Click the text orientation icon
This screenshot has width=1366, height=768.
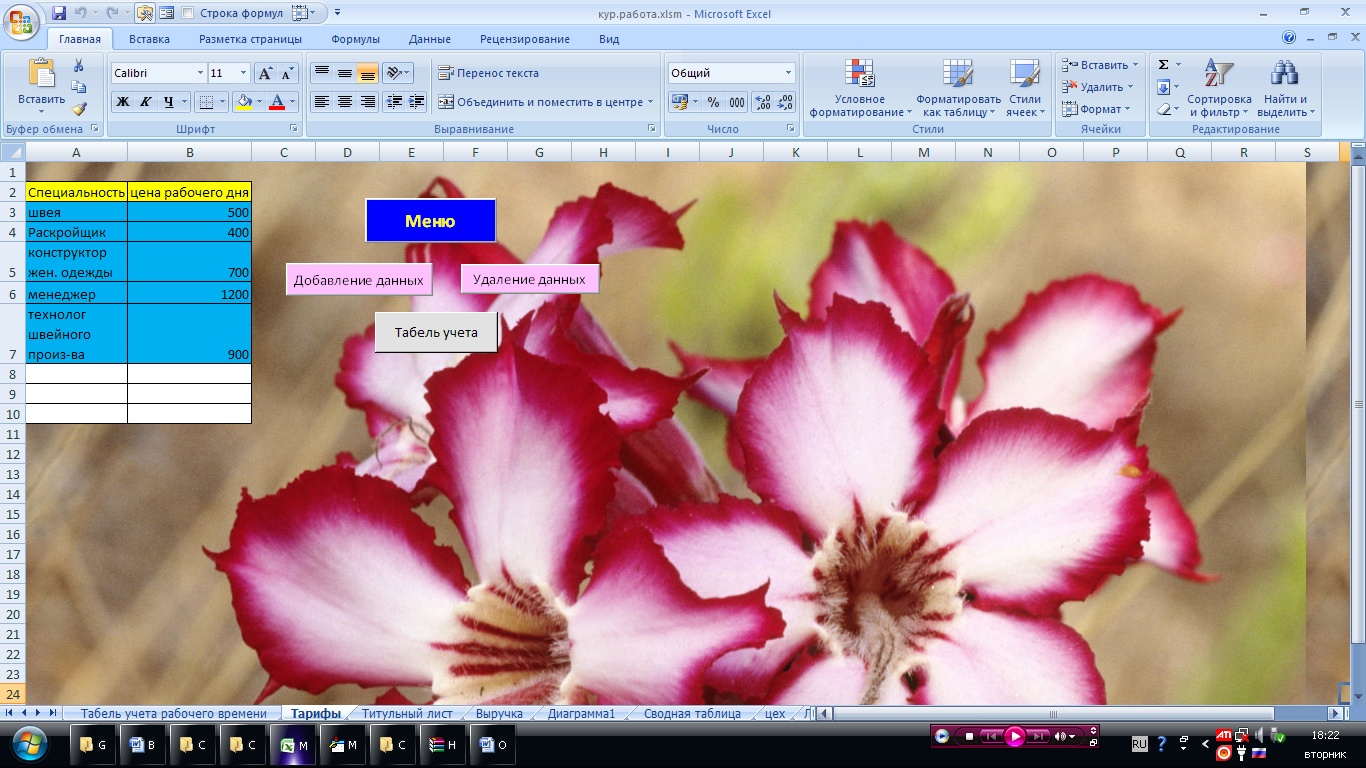(394, 73)
